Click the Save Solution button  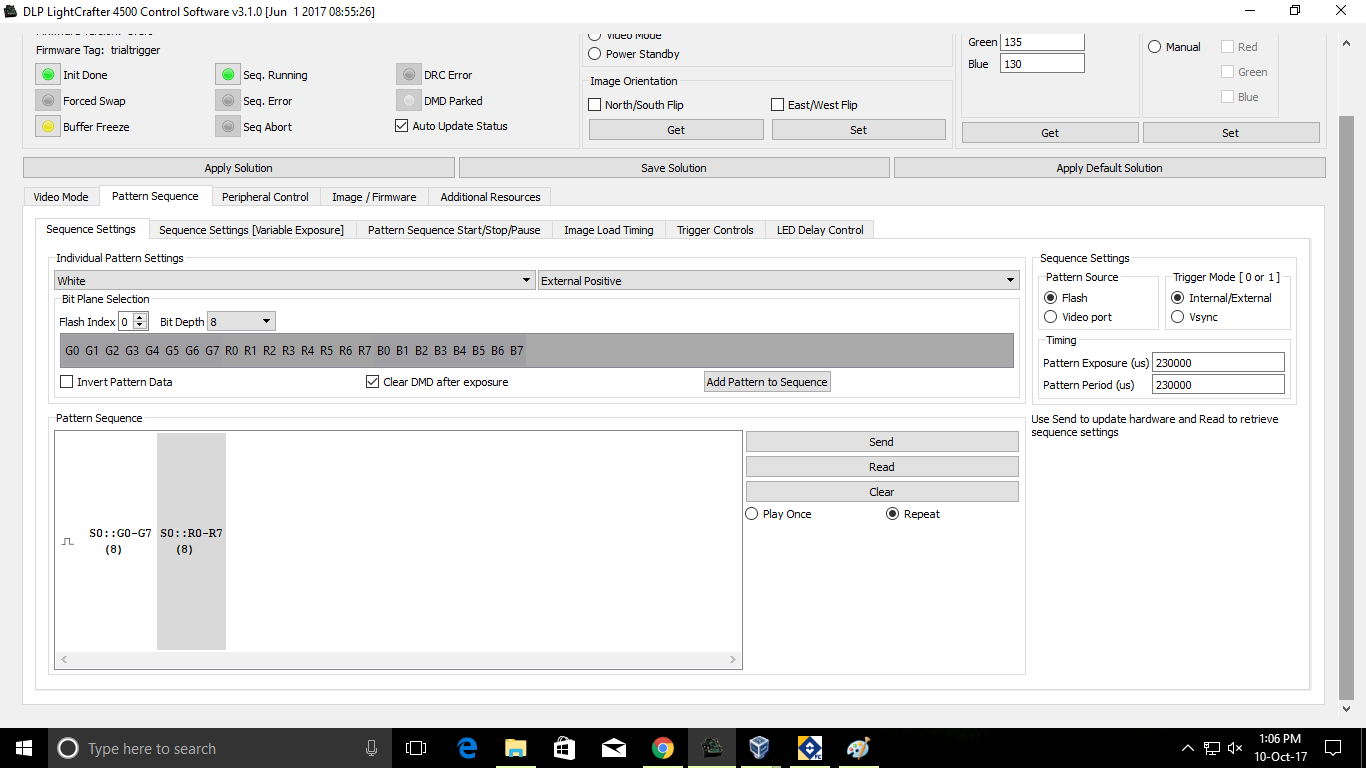(x=674, y=168)
